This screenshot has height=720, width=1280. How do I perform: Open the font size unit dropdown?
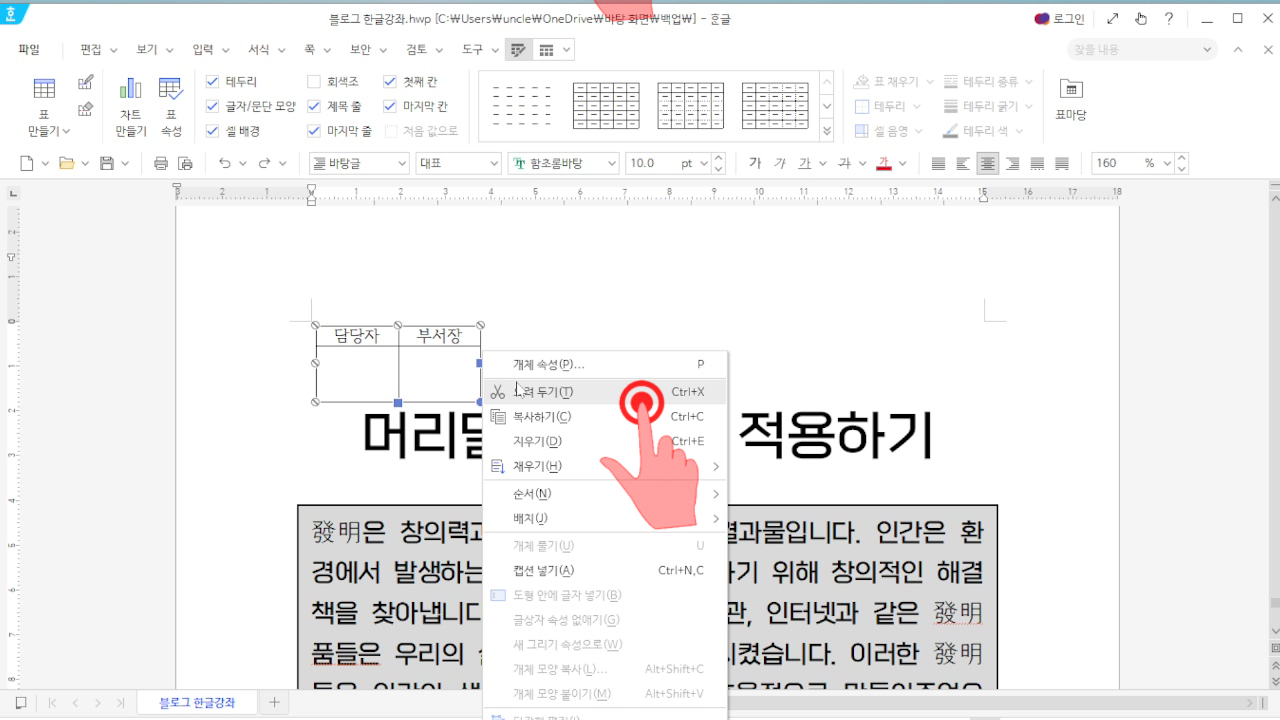point(704,163)
